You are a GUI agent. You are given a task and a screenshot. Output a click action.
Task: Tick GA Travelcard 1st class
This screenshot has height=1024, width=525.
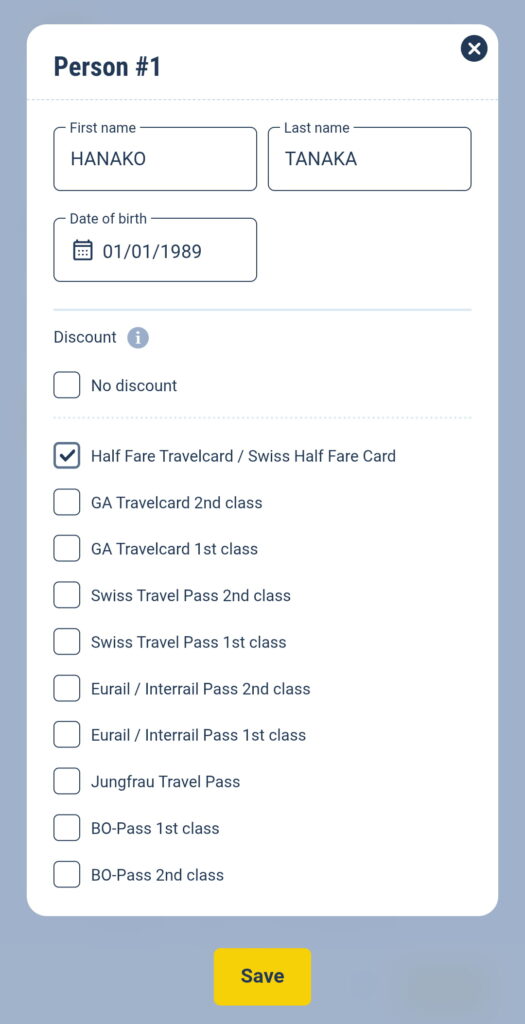67,549
